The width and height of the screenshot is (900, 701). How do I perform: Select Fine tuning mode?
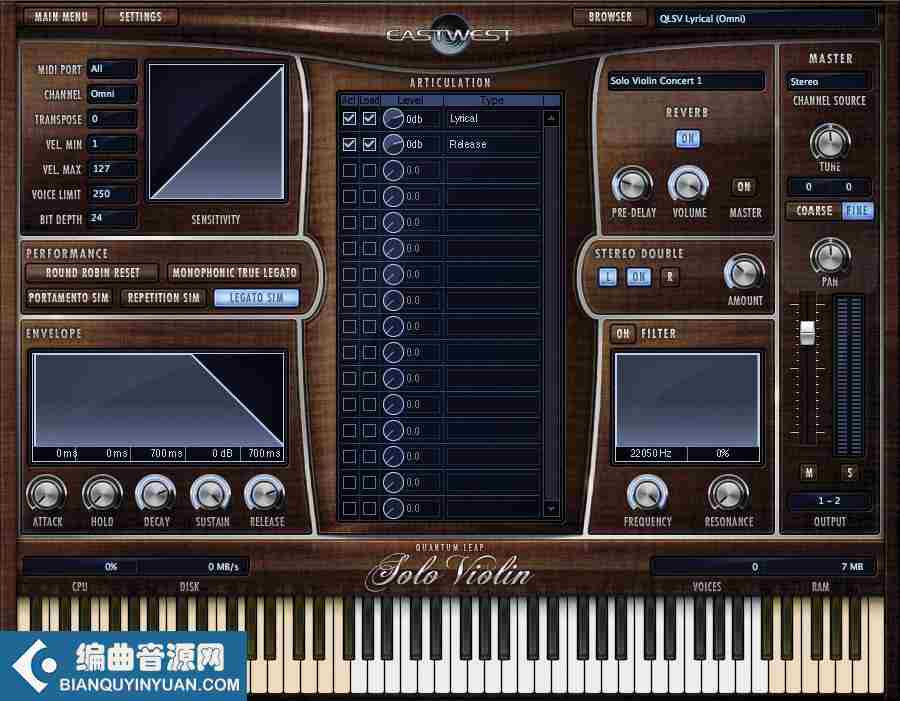pos(857,211)
